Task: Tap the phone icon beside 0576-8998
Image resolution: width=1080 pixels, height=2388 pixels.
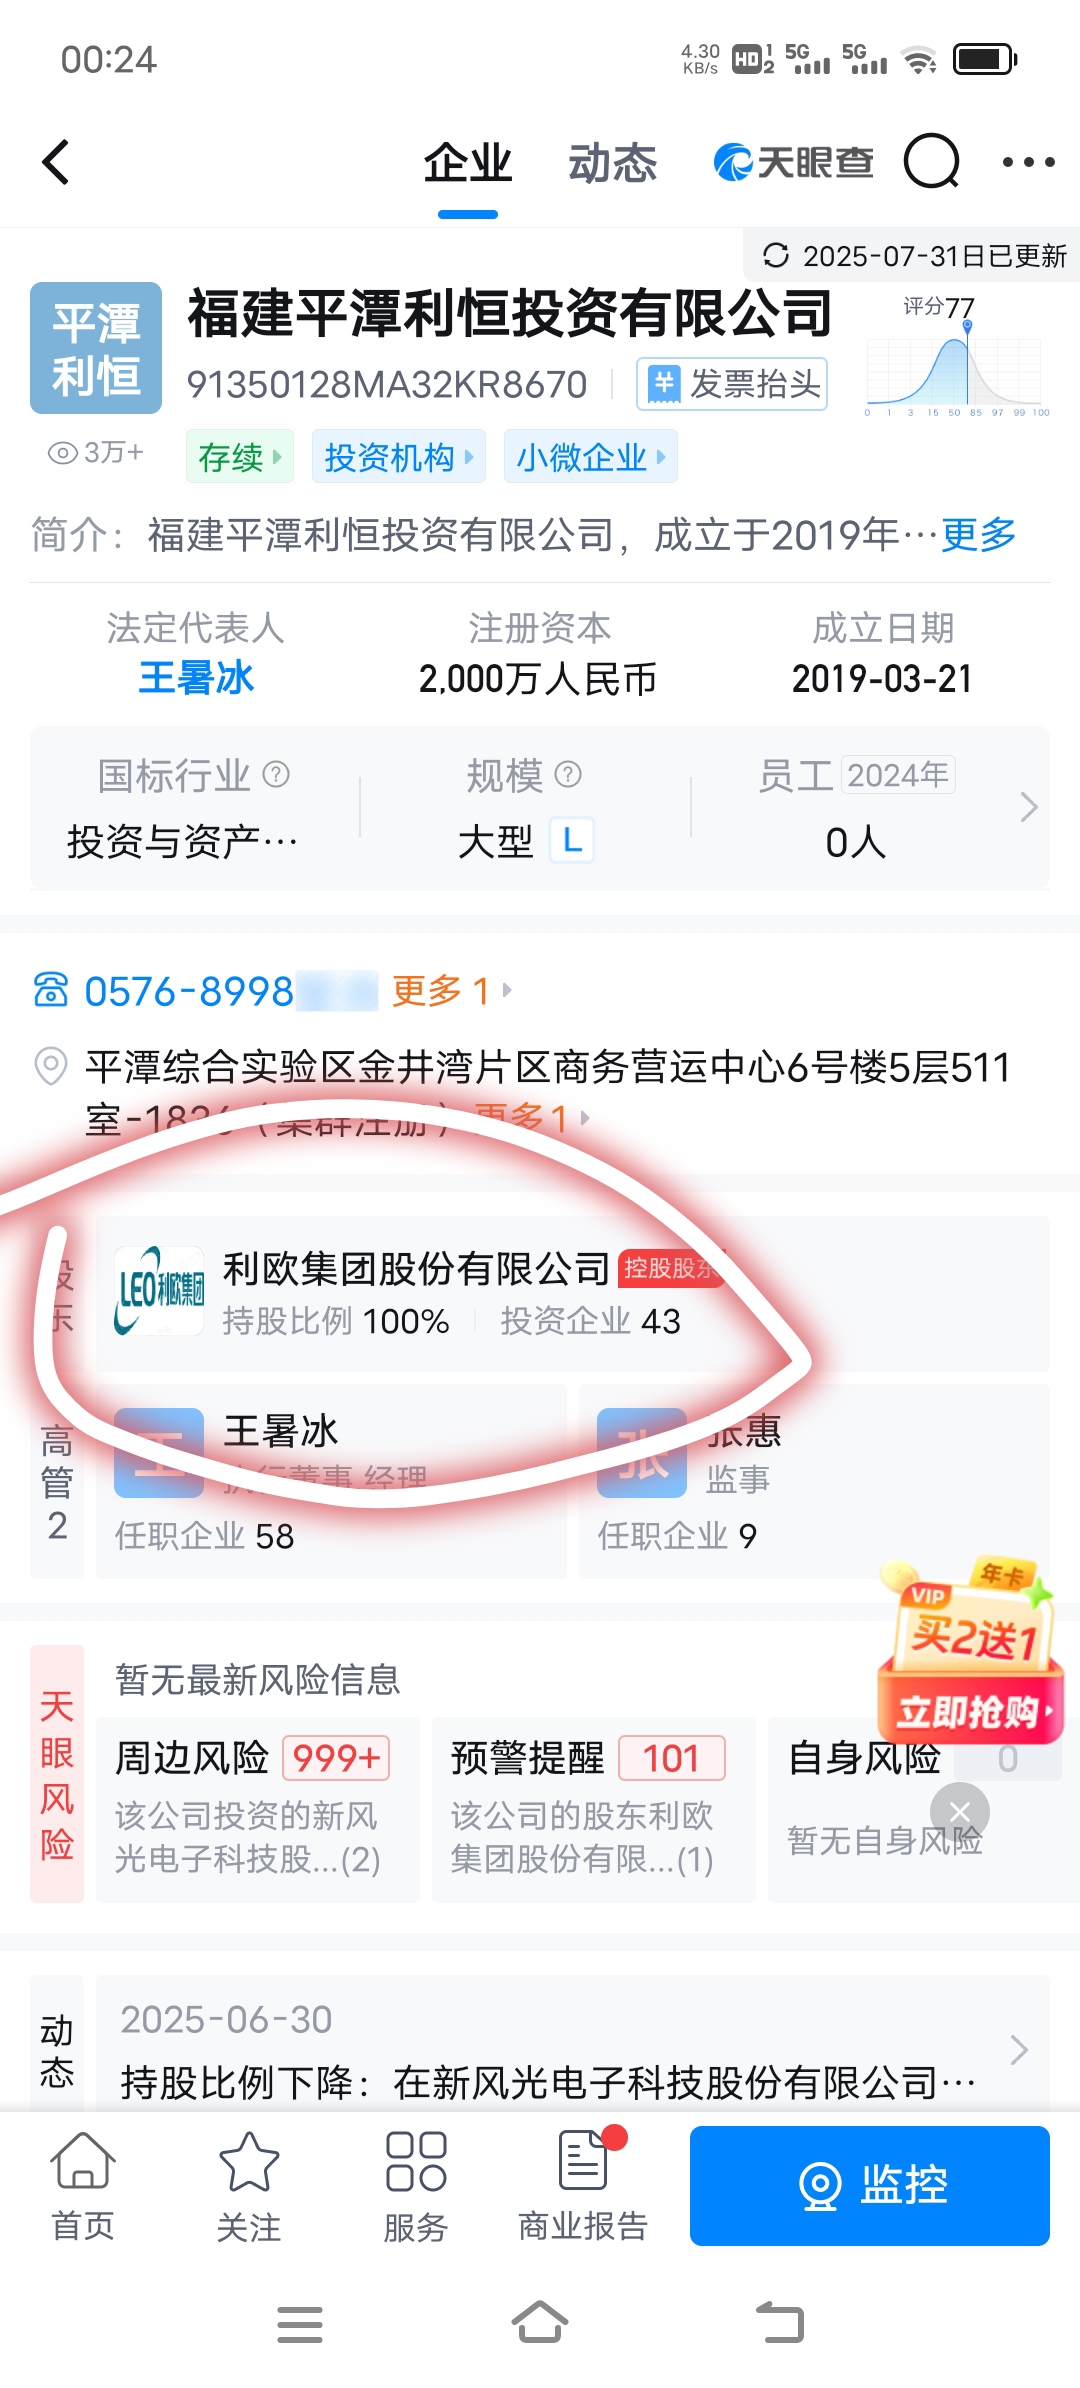Action: click(x=51, y=990)
